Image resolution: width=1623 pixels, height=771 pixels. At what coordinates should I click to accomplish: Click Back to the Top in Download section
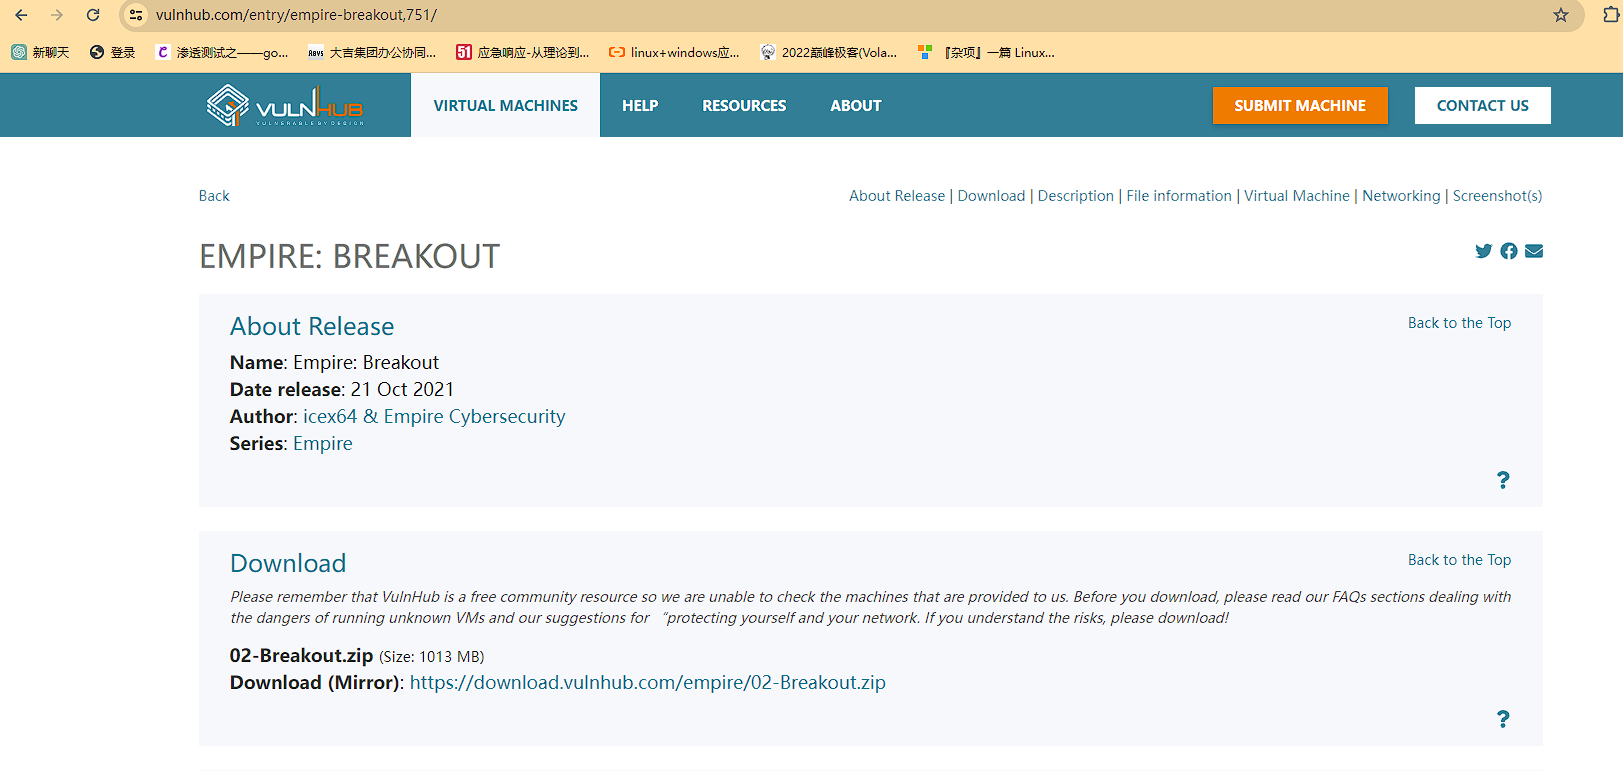[x=1459, y=560]
